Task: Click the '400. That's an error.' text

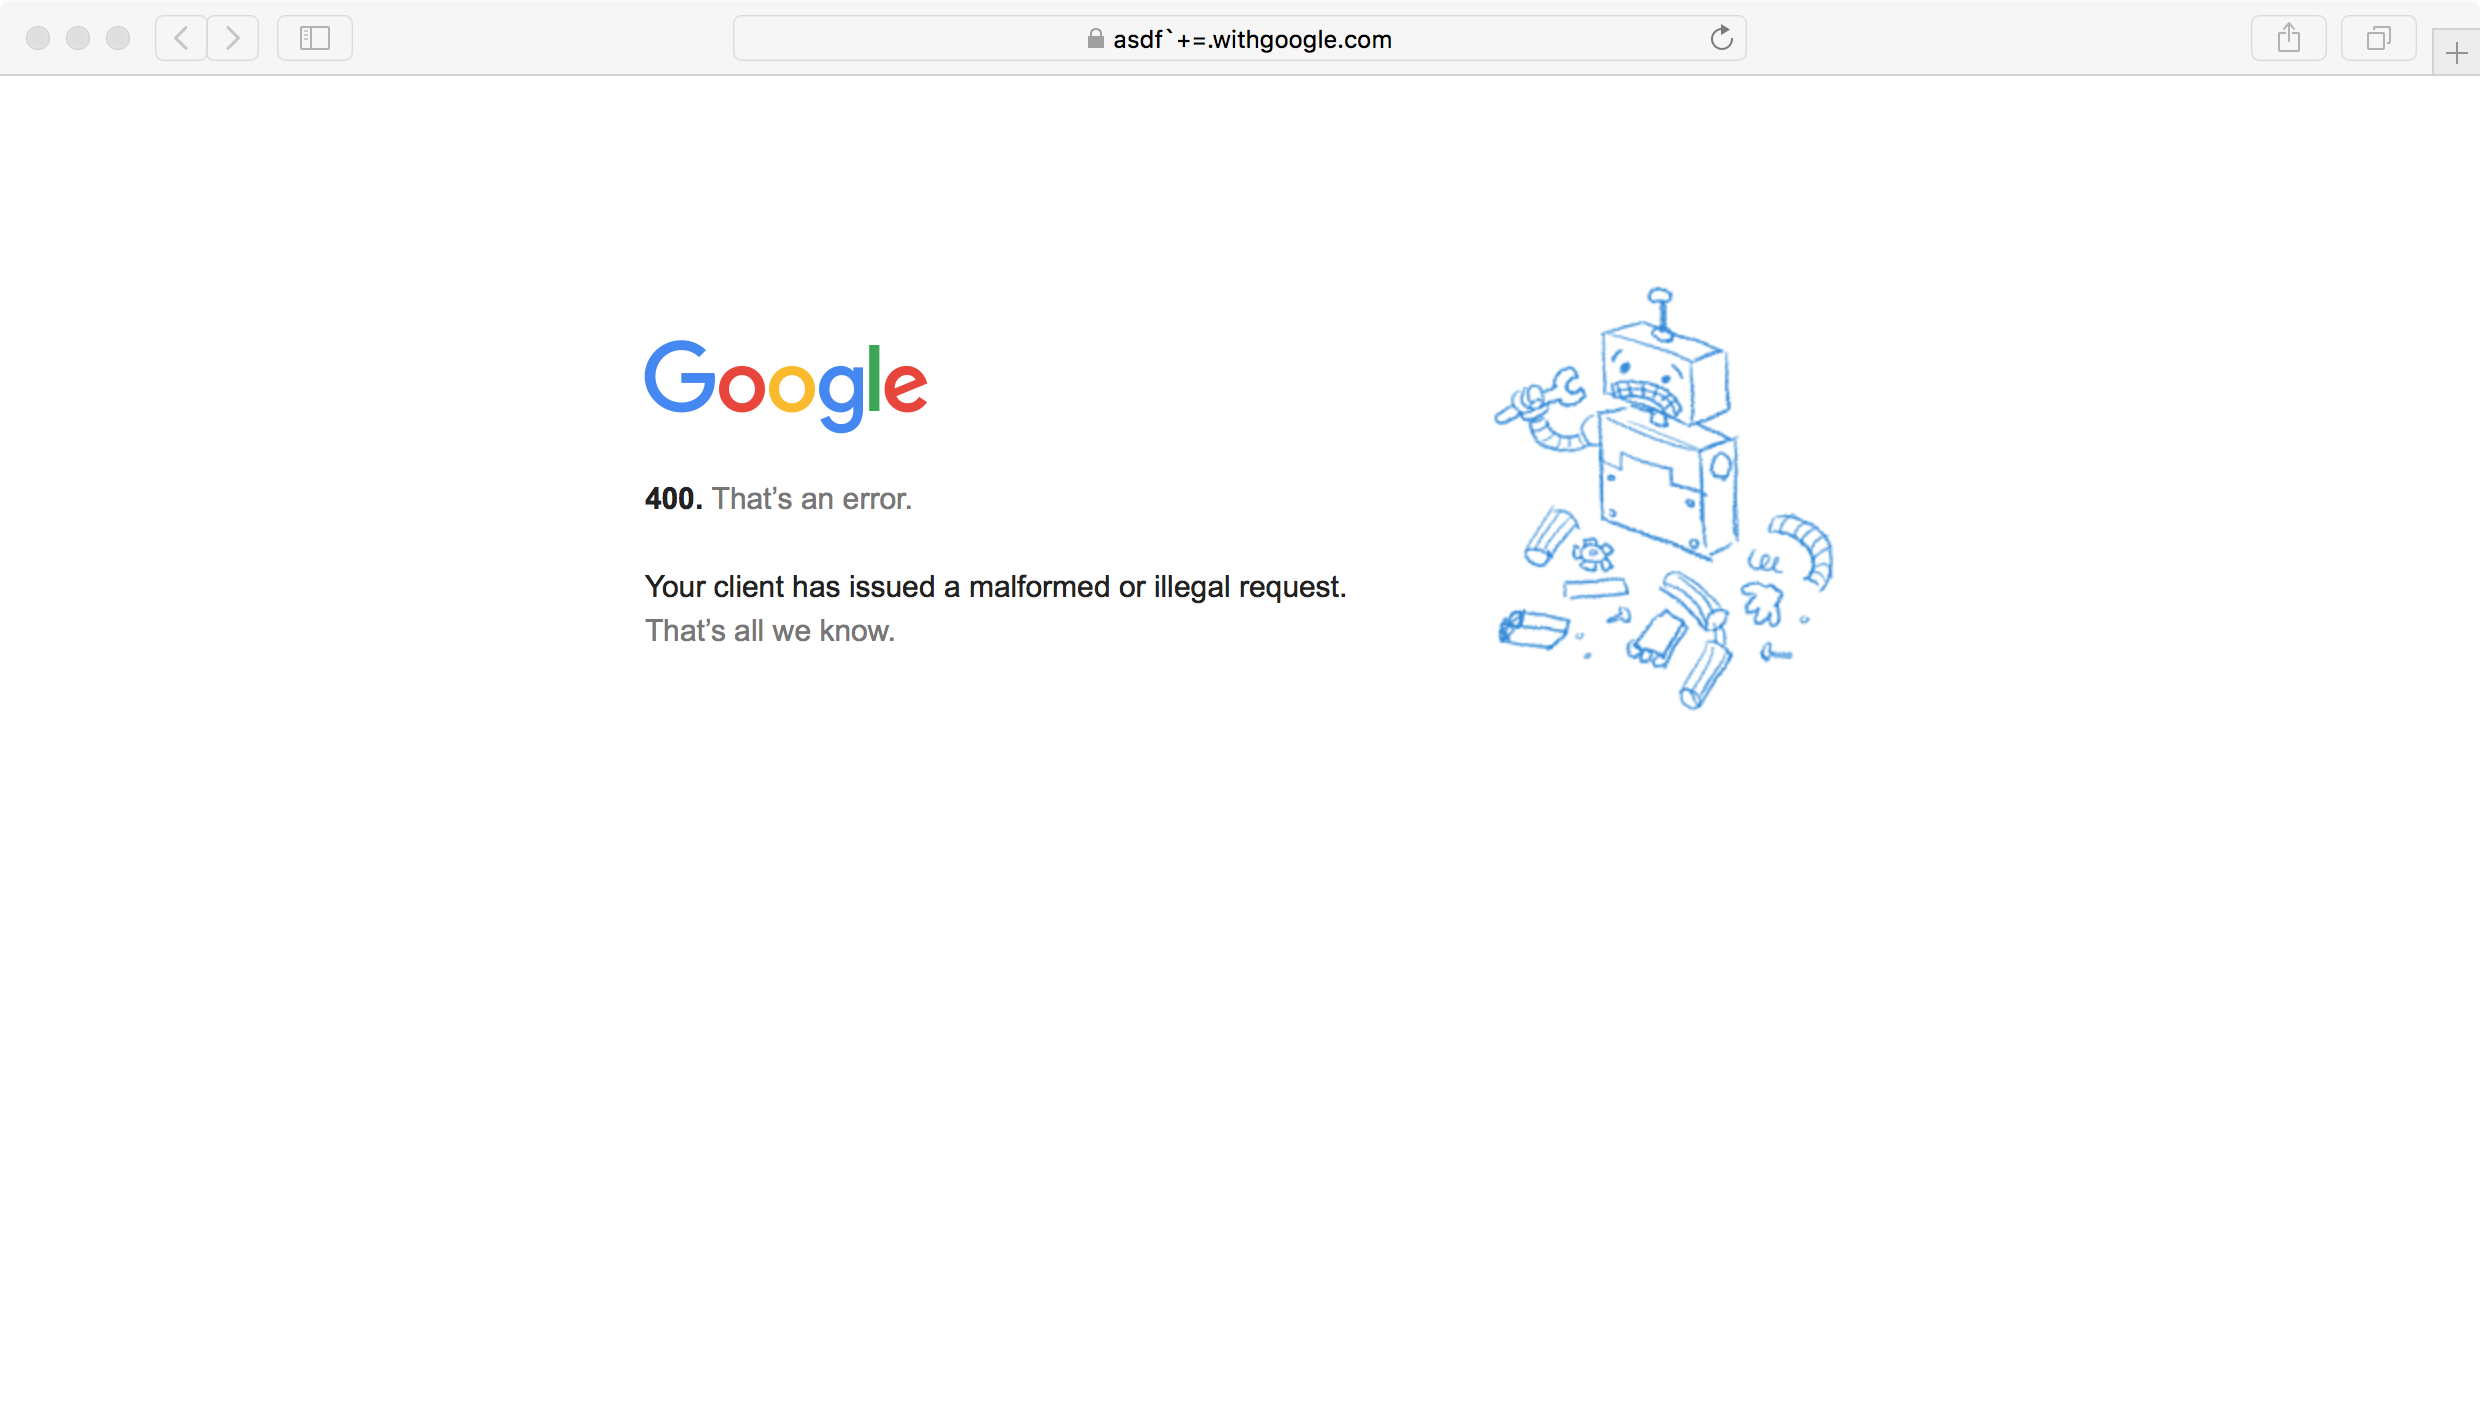Action: coord(778,498)
